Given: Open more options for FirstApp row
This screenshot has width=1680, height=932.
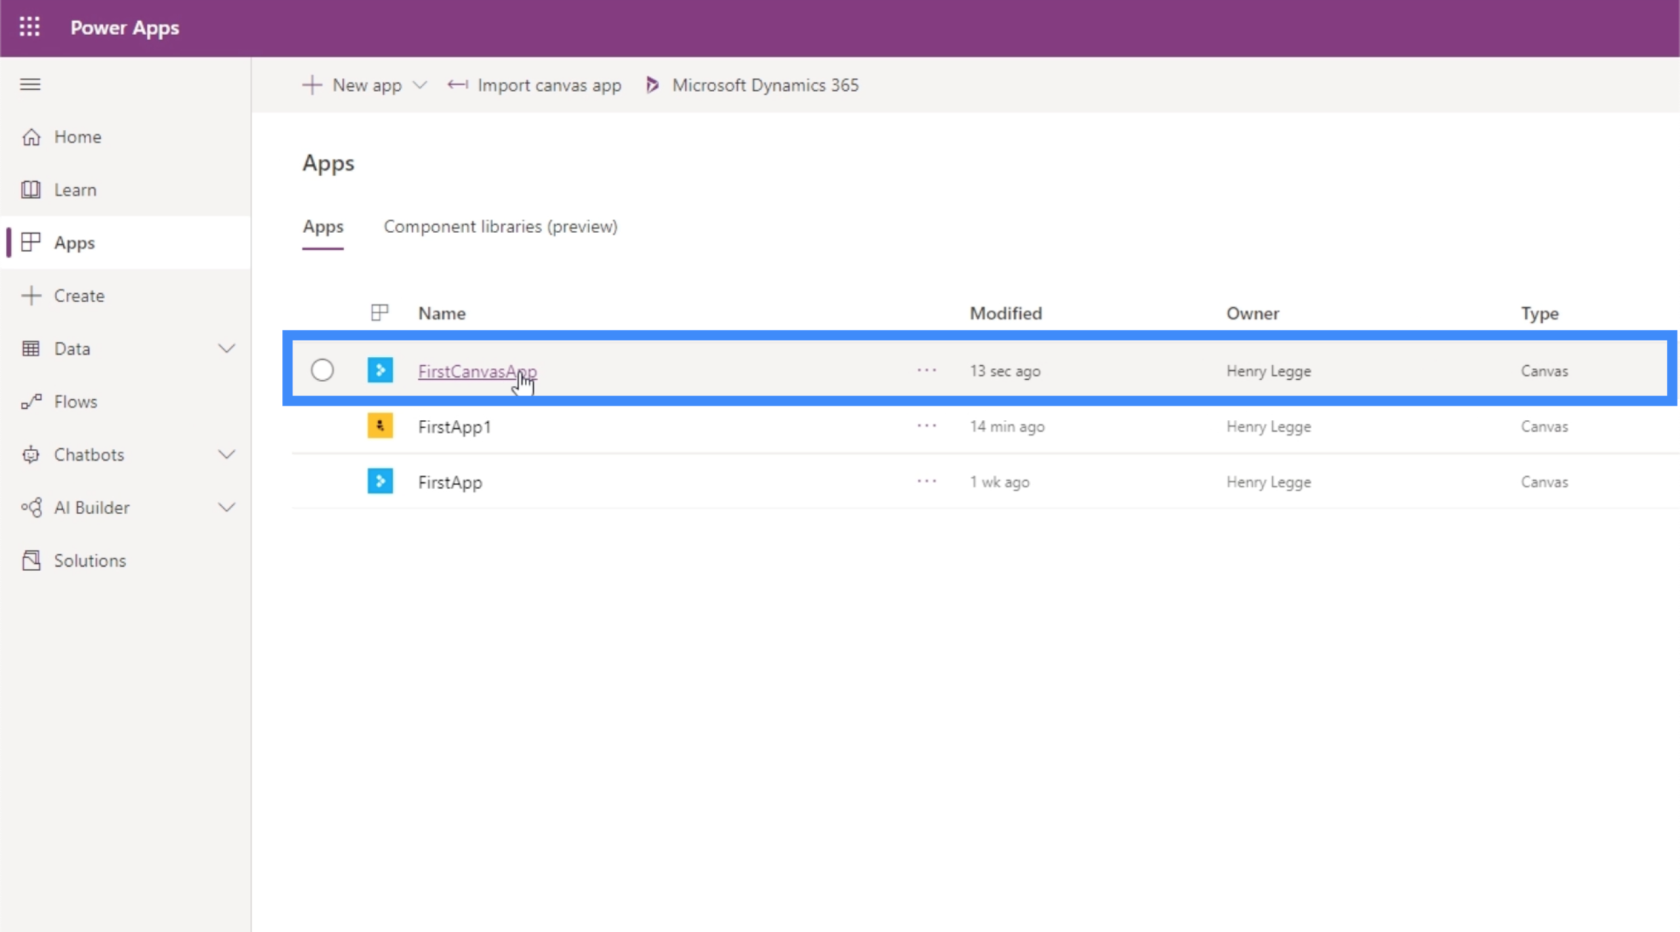Looking at the screenshot, I should click(x=927, y=481).
